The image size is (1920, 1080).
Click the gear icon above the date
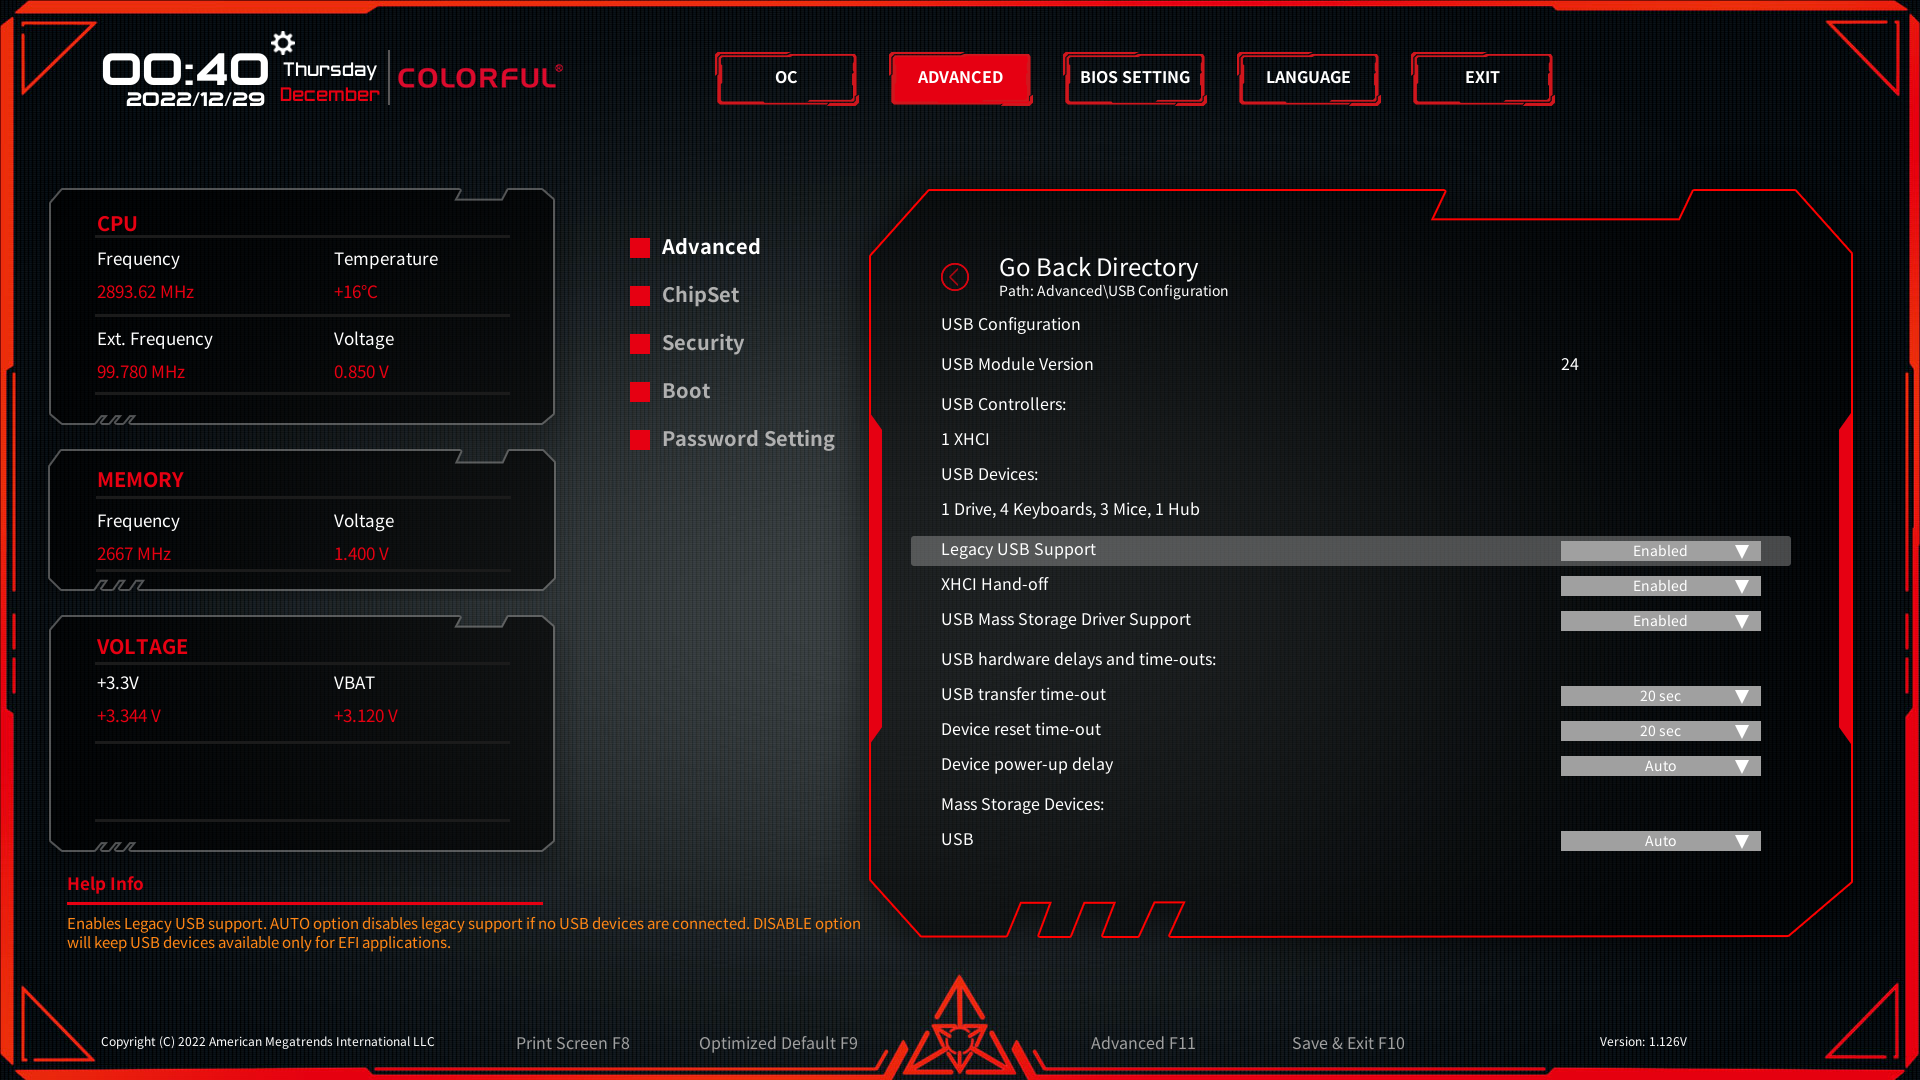[283, 43]
